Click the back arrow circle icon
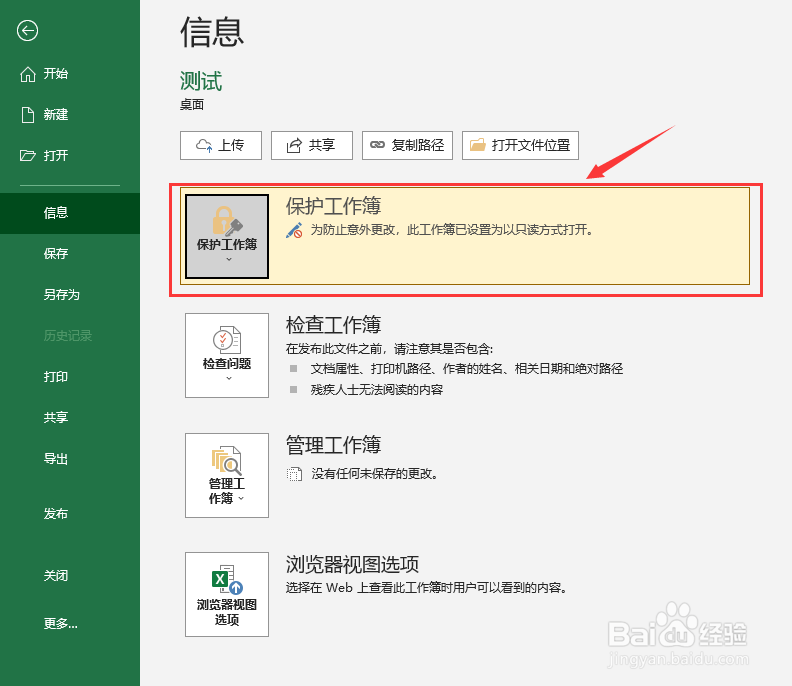This screenshot has width=792, height=686. (27, 31)
